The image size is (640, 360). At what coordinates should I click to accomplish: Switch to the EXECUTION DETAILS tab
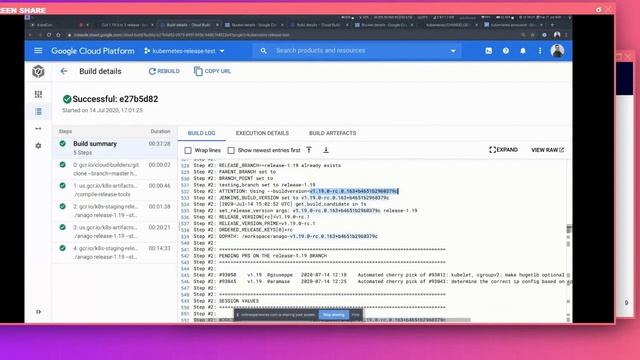tap(262, 133)
